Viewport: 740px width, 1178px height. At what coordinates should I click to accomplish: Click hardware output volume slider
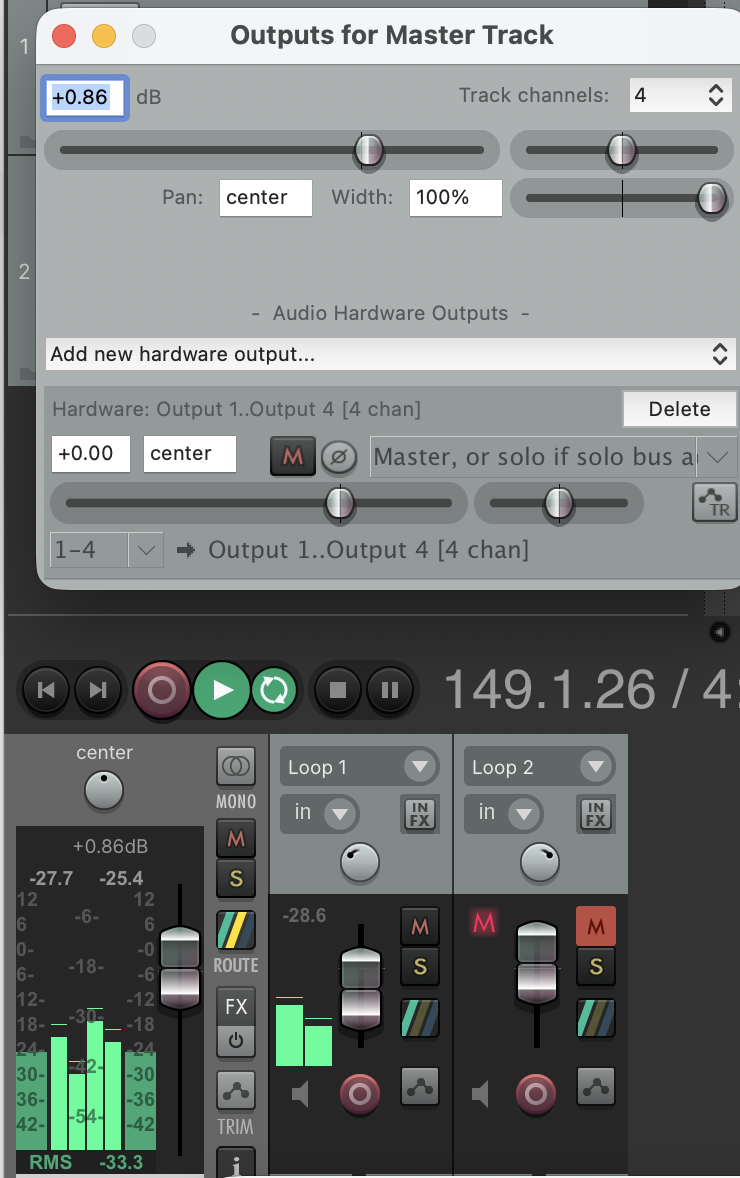click(259, 503)
